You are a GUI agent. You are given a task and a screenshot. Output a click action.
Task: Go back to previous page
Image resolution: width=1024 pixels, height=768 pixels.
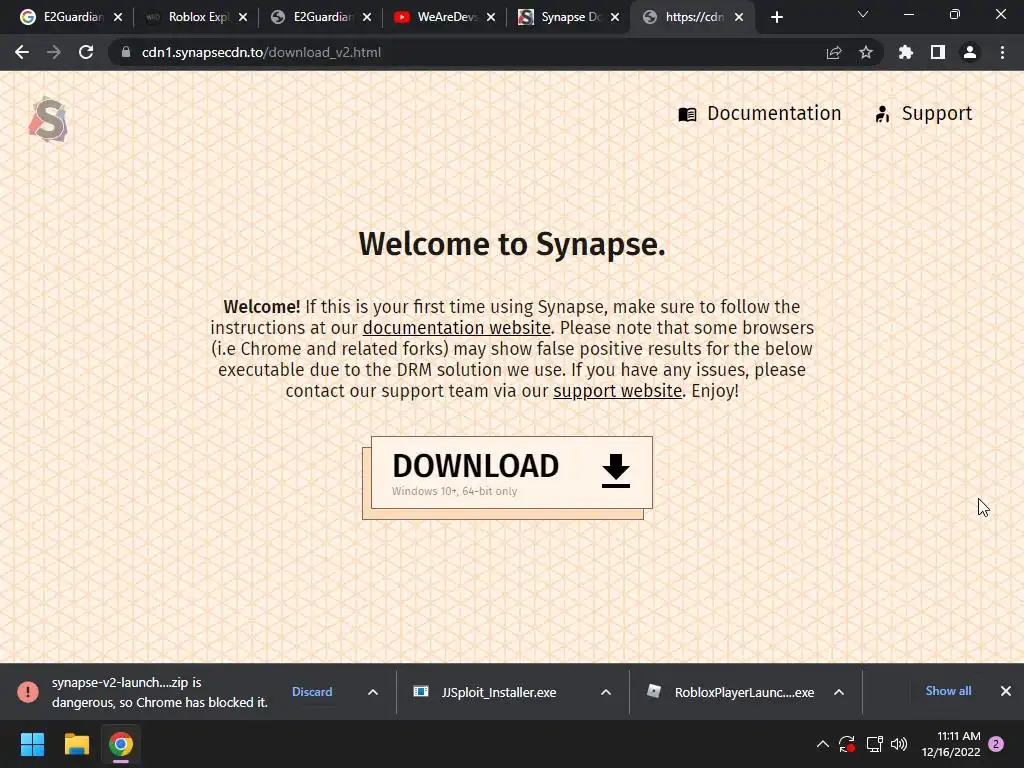[x=22, y=52]
